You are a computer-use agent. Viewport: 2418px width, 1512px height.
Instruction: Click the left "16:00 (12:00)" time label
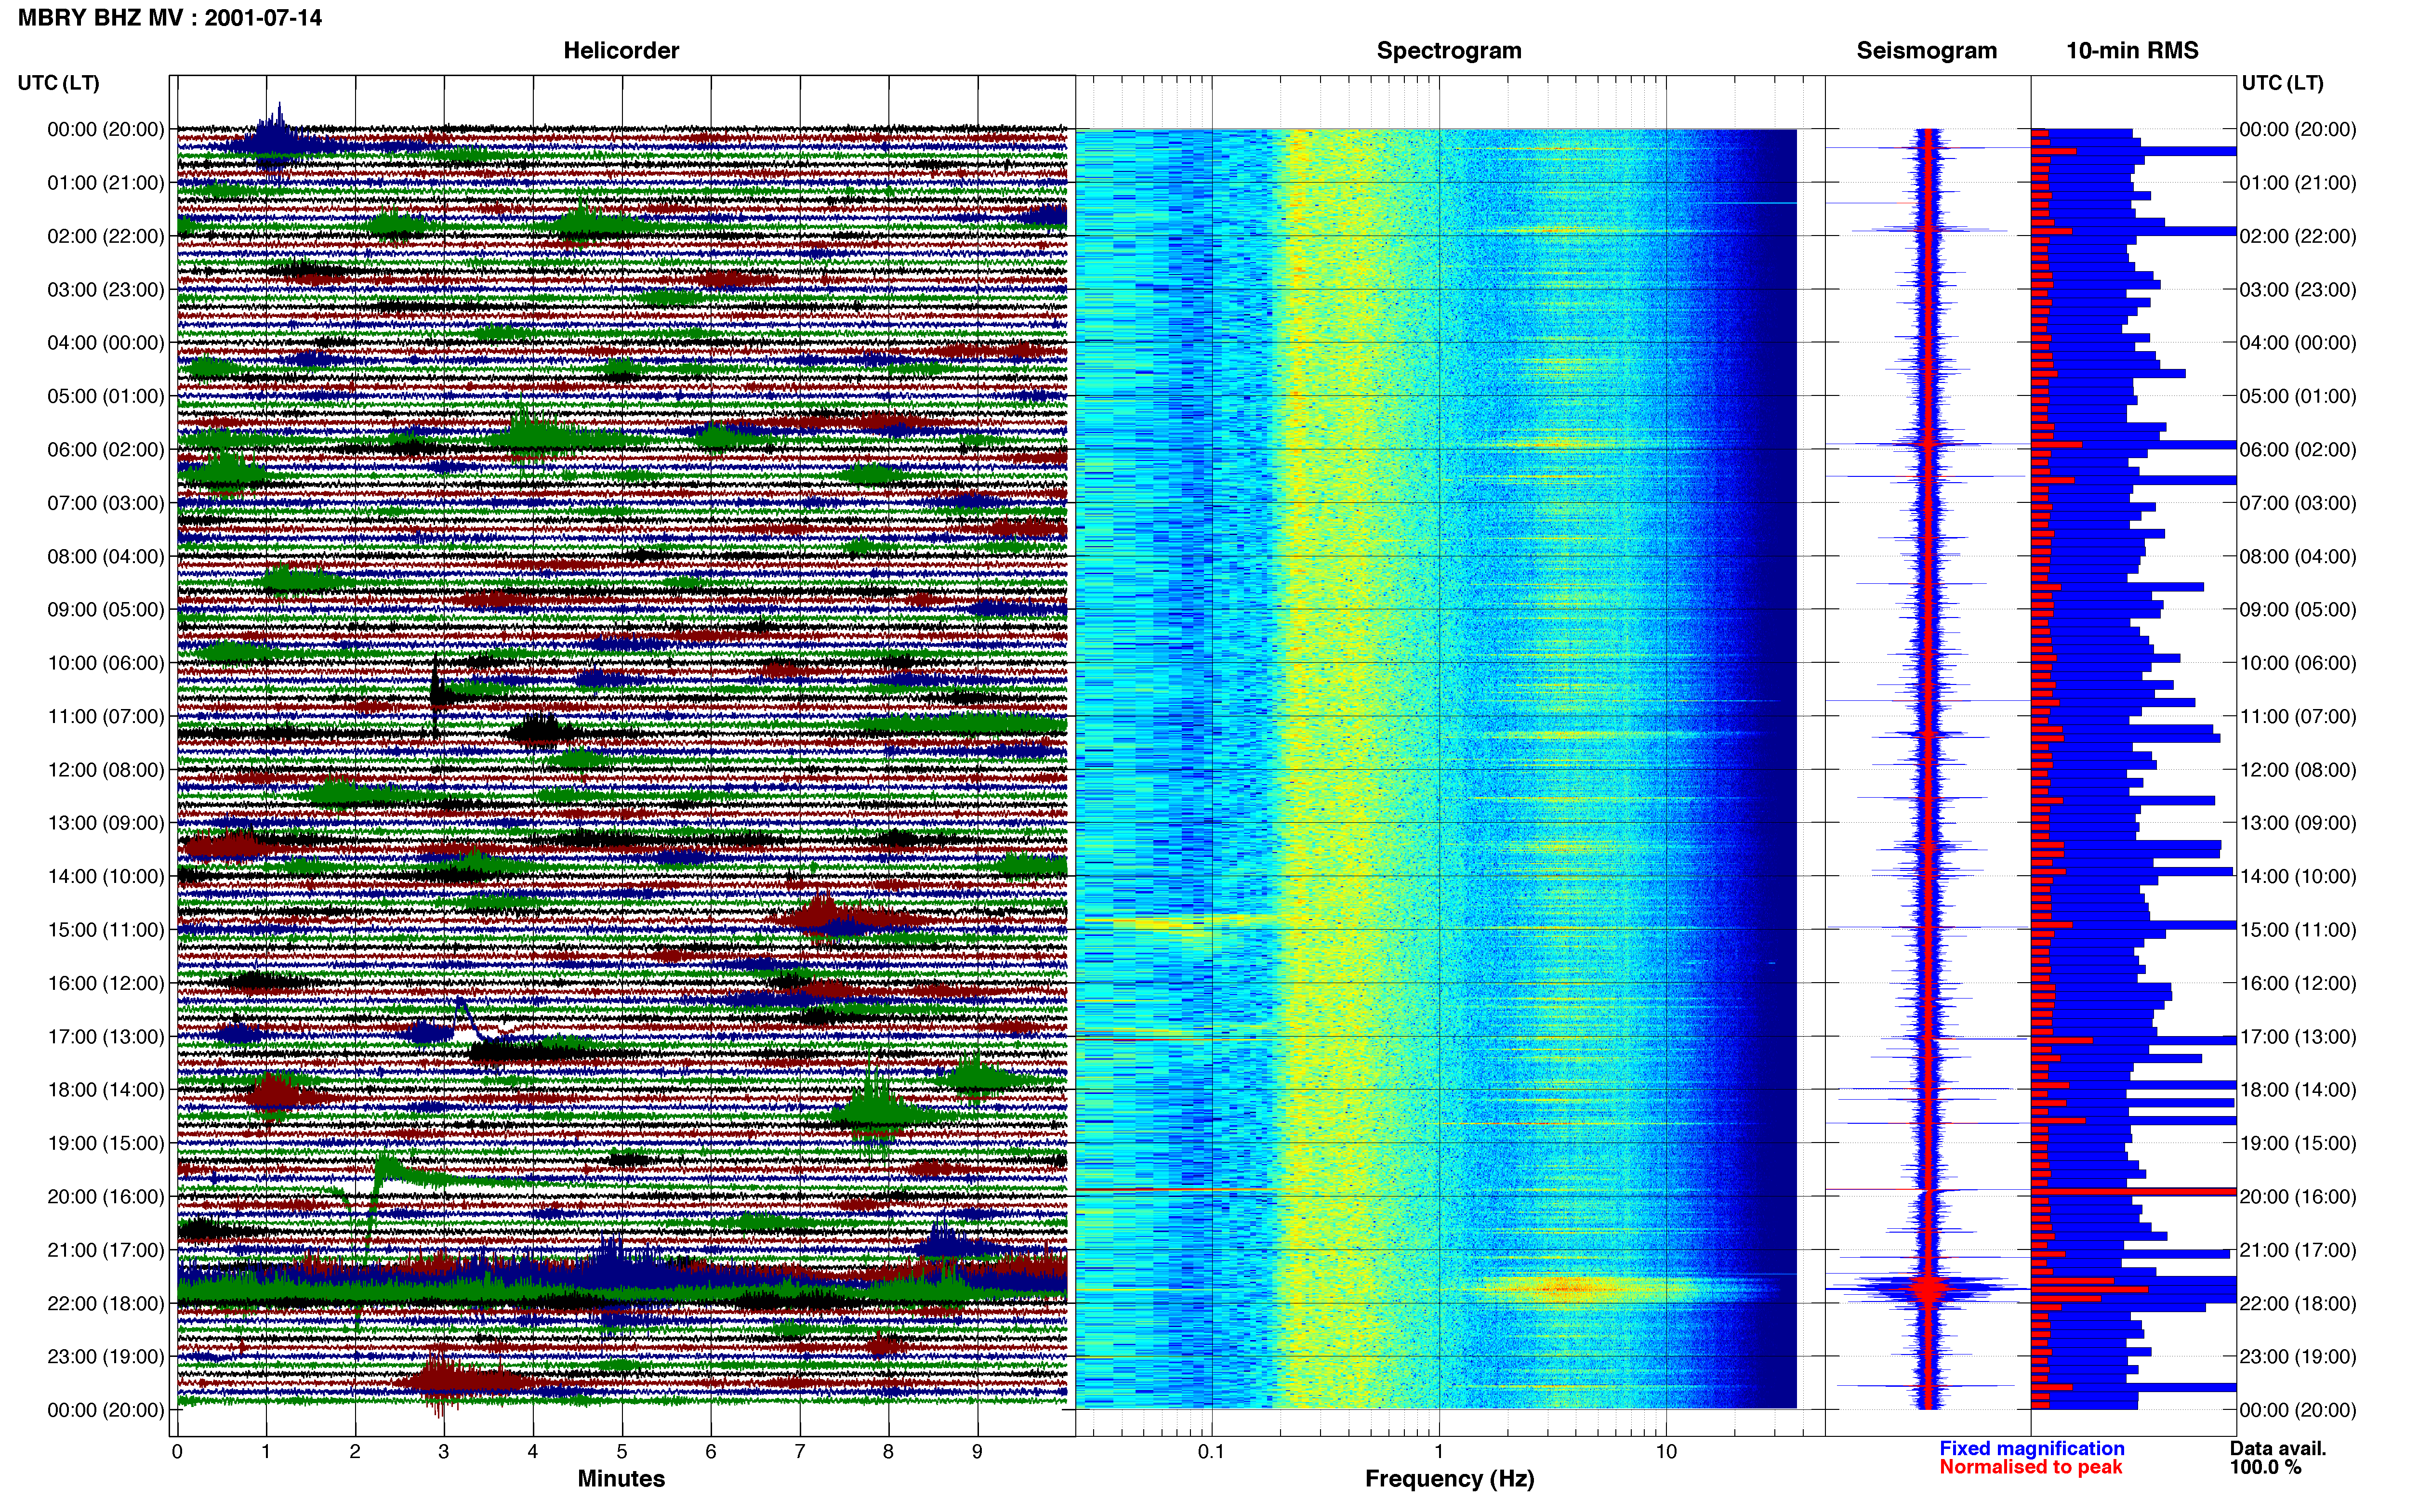[106, 983]
